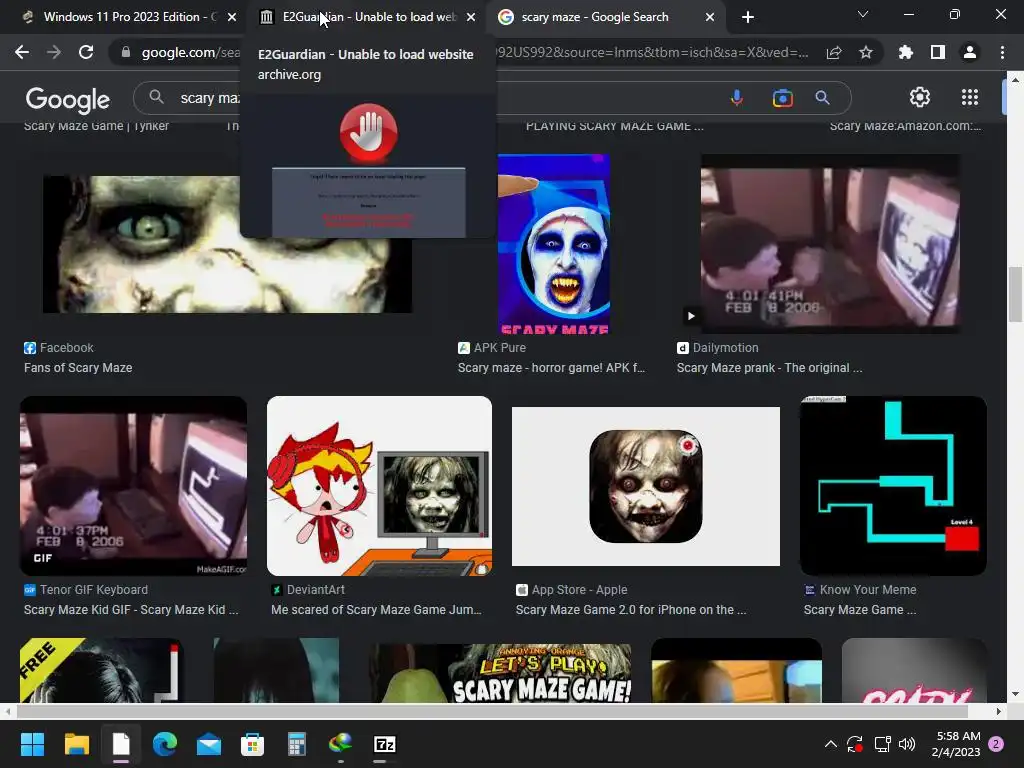Click the vertical scrollbar thumb
Image resolution: width=1024 pixels, height=768 pixels.
(1015, 295)
